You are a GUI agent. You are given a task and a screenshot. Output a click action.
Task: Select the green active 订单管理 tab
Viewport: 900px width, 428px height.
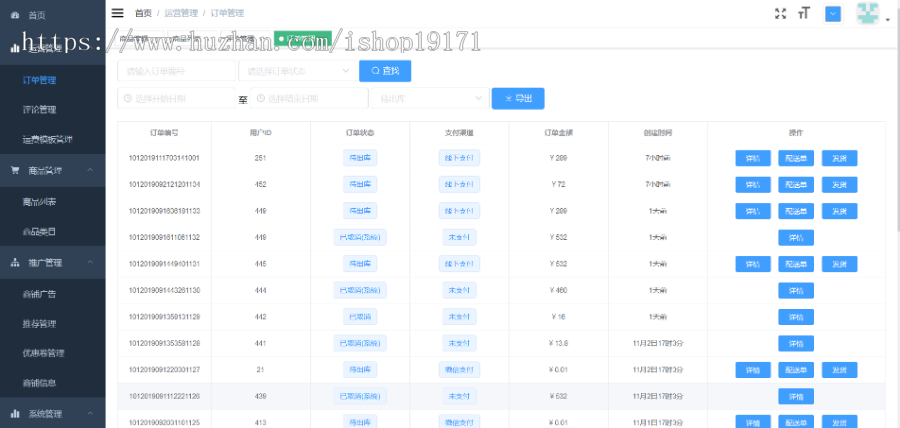pos(303,39)
